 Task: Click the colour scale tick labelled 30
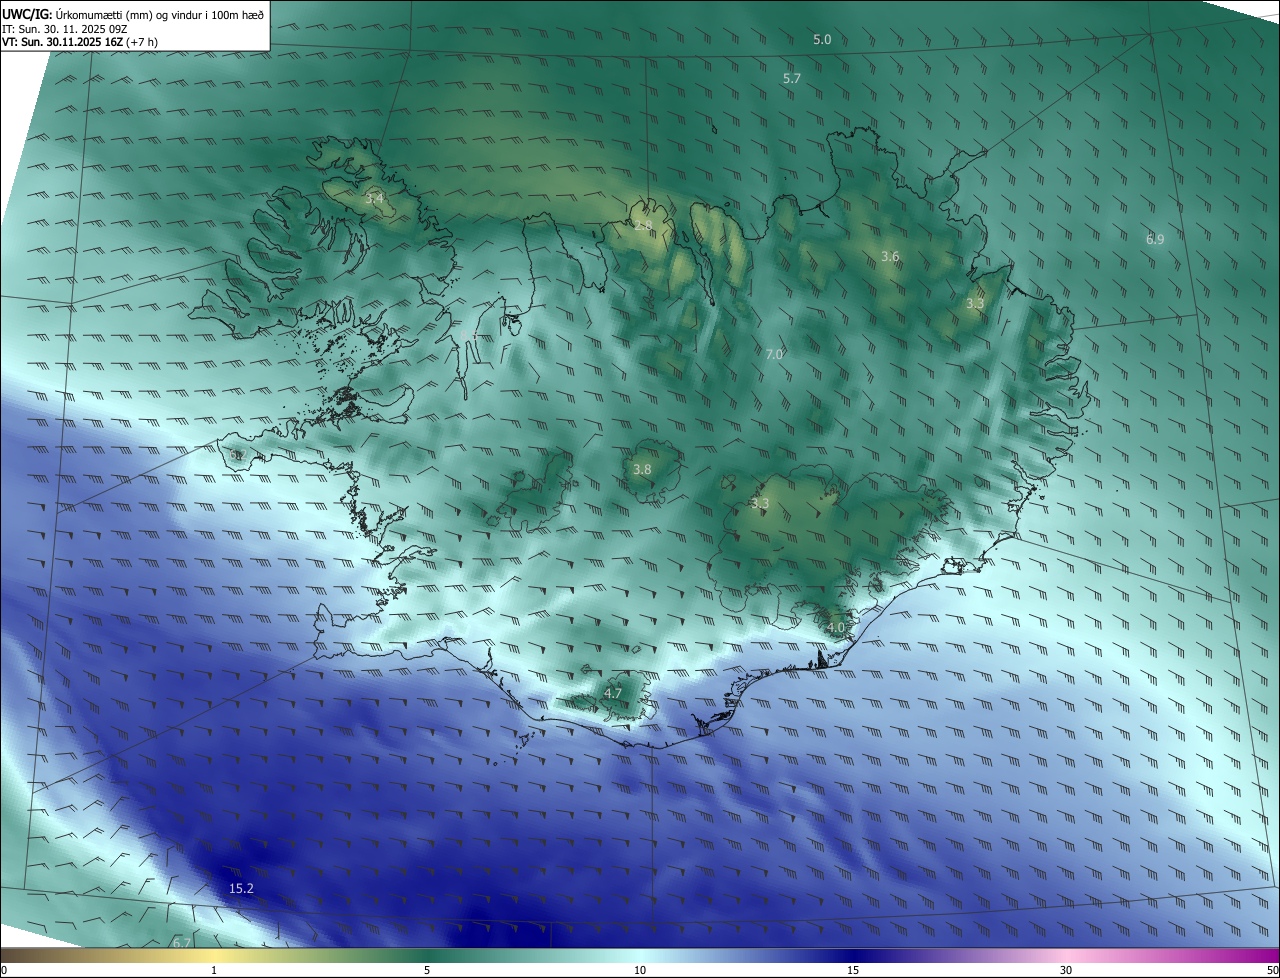tap(1066, 970)
